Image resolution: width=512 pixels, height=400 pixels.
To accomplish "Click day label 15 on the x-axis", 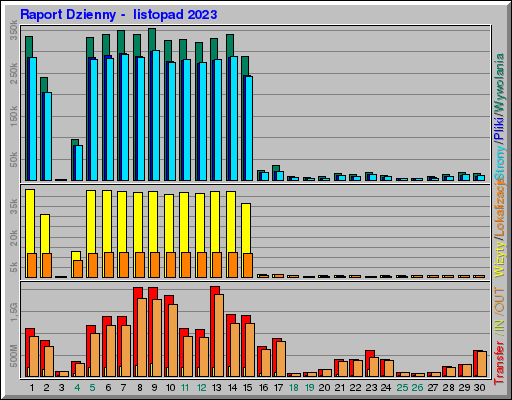I will click(247, 388).
